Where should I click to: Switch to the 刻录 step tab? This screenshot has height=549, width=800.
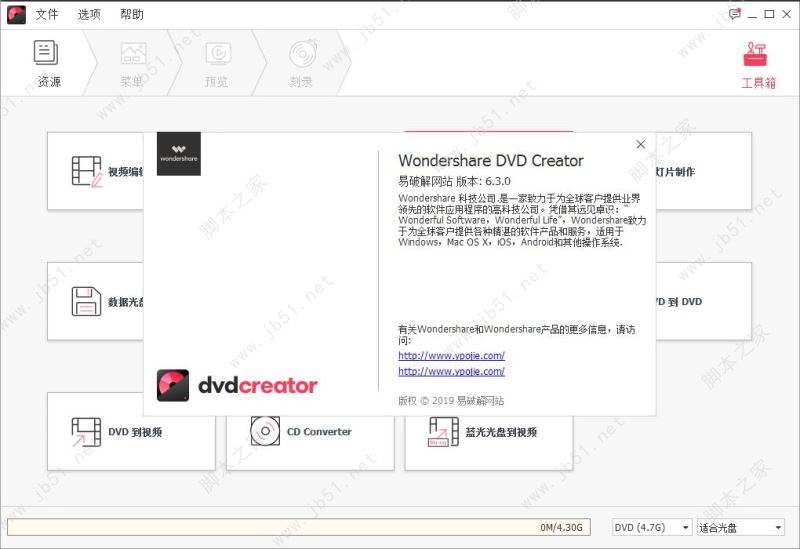(x=302, y=63)
